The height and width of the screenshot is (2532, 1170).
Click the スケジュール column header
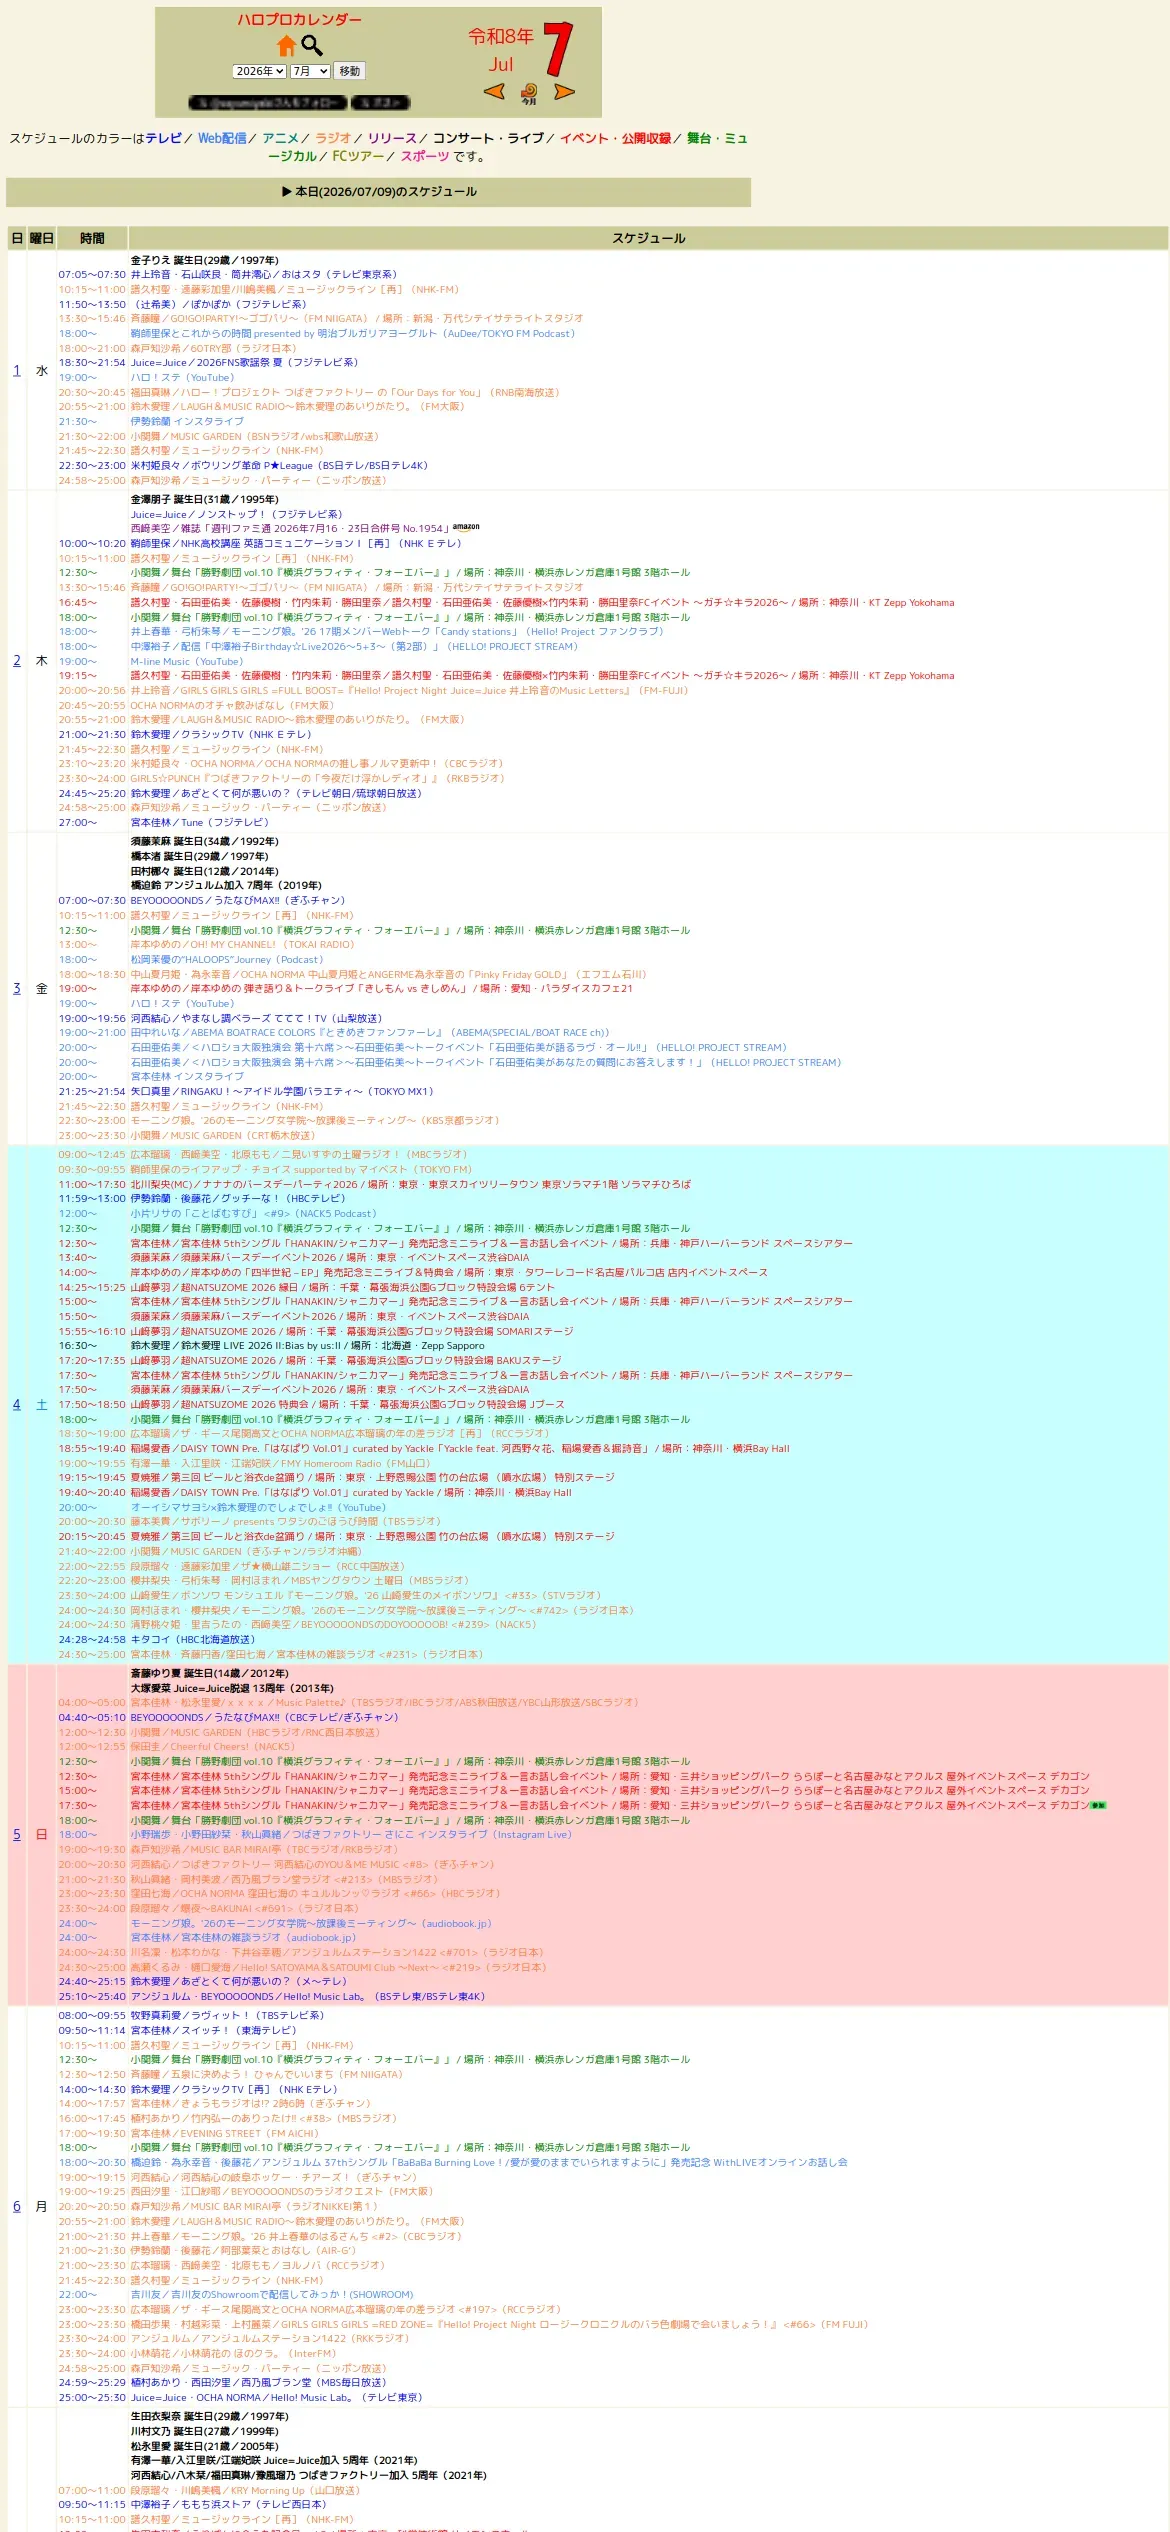(648, 238)
